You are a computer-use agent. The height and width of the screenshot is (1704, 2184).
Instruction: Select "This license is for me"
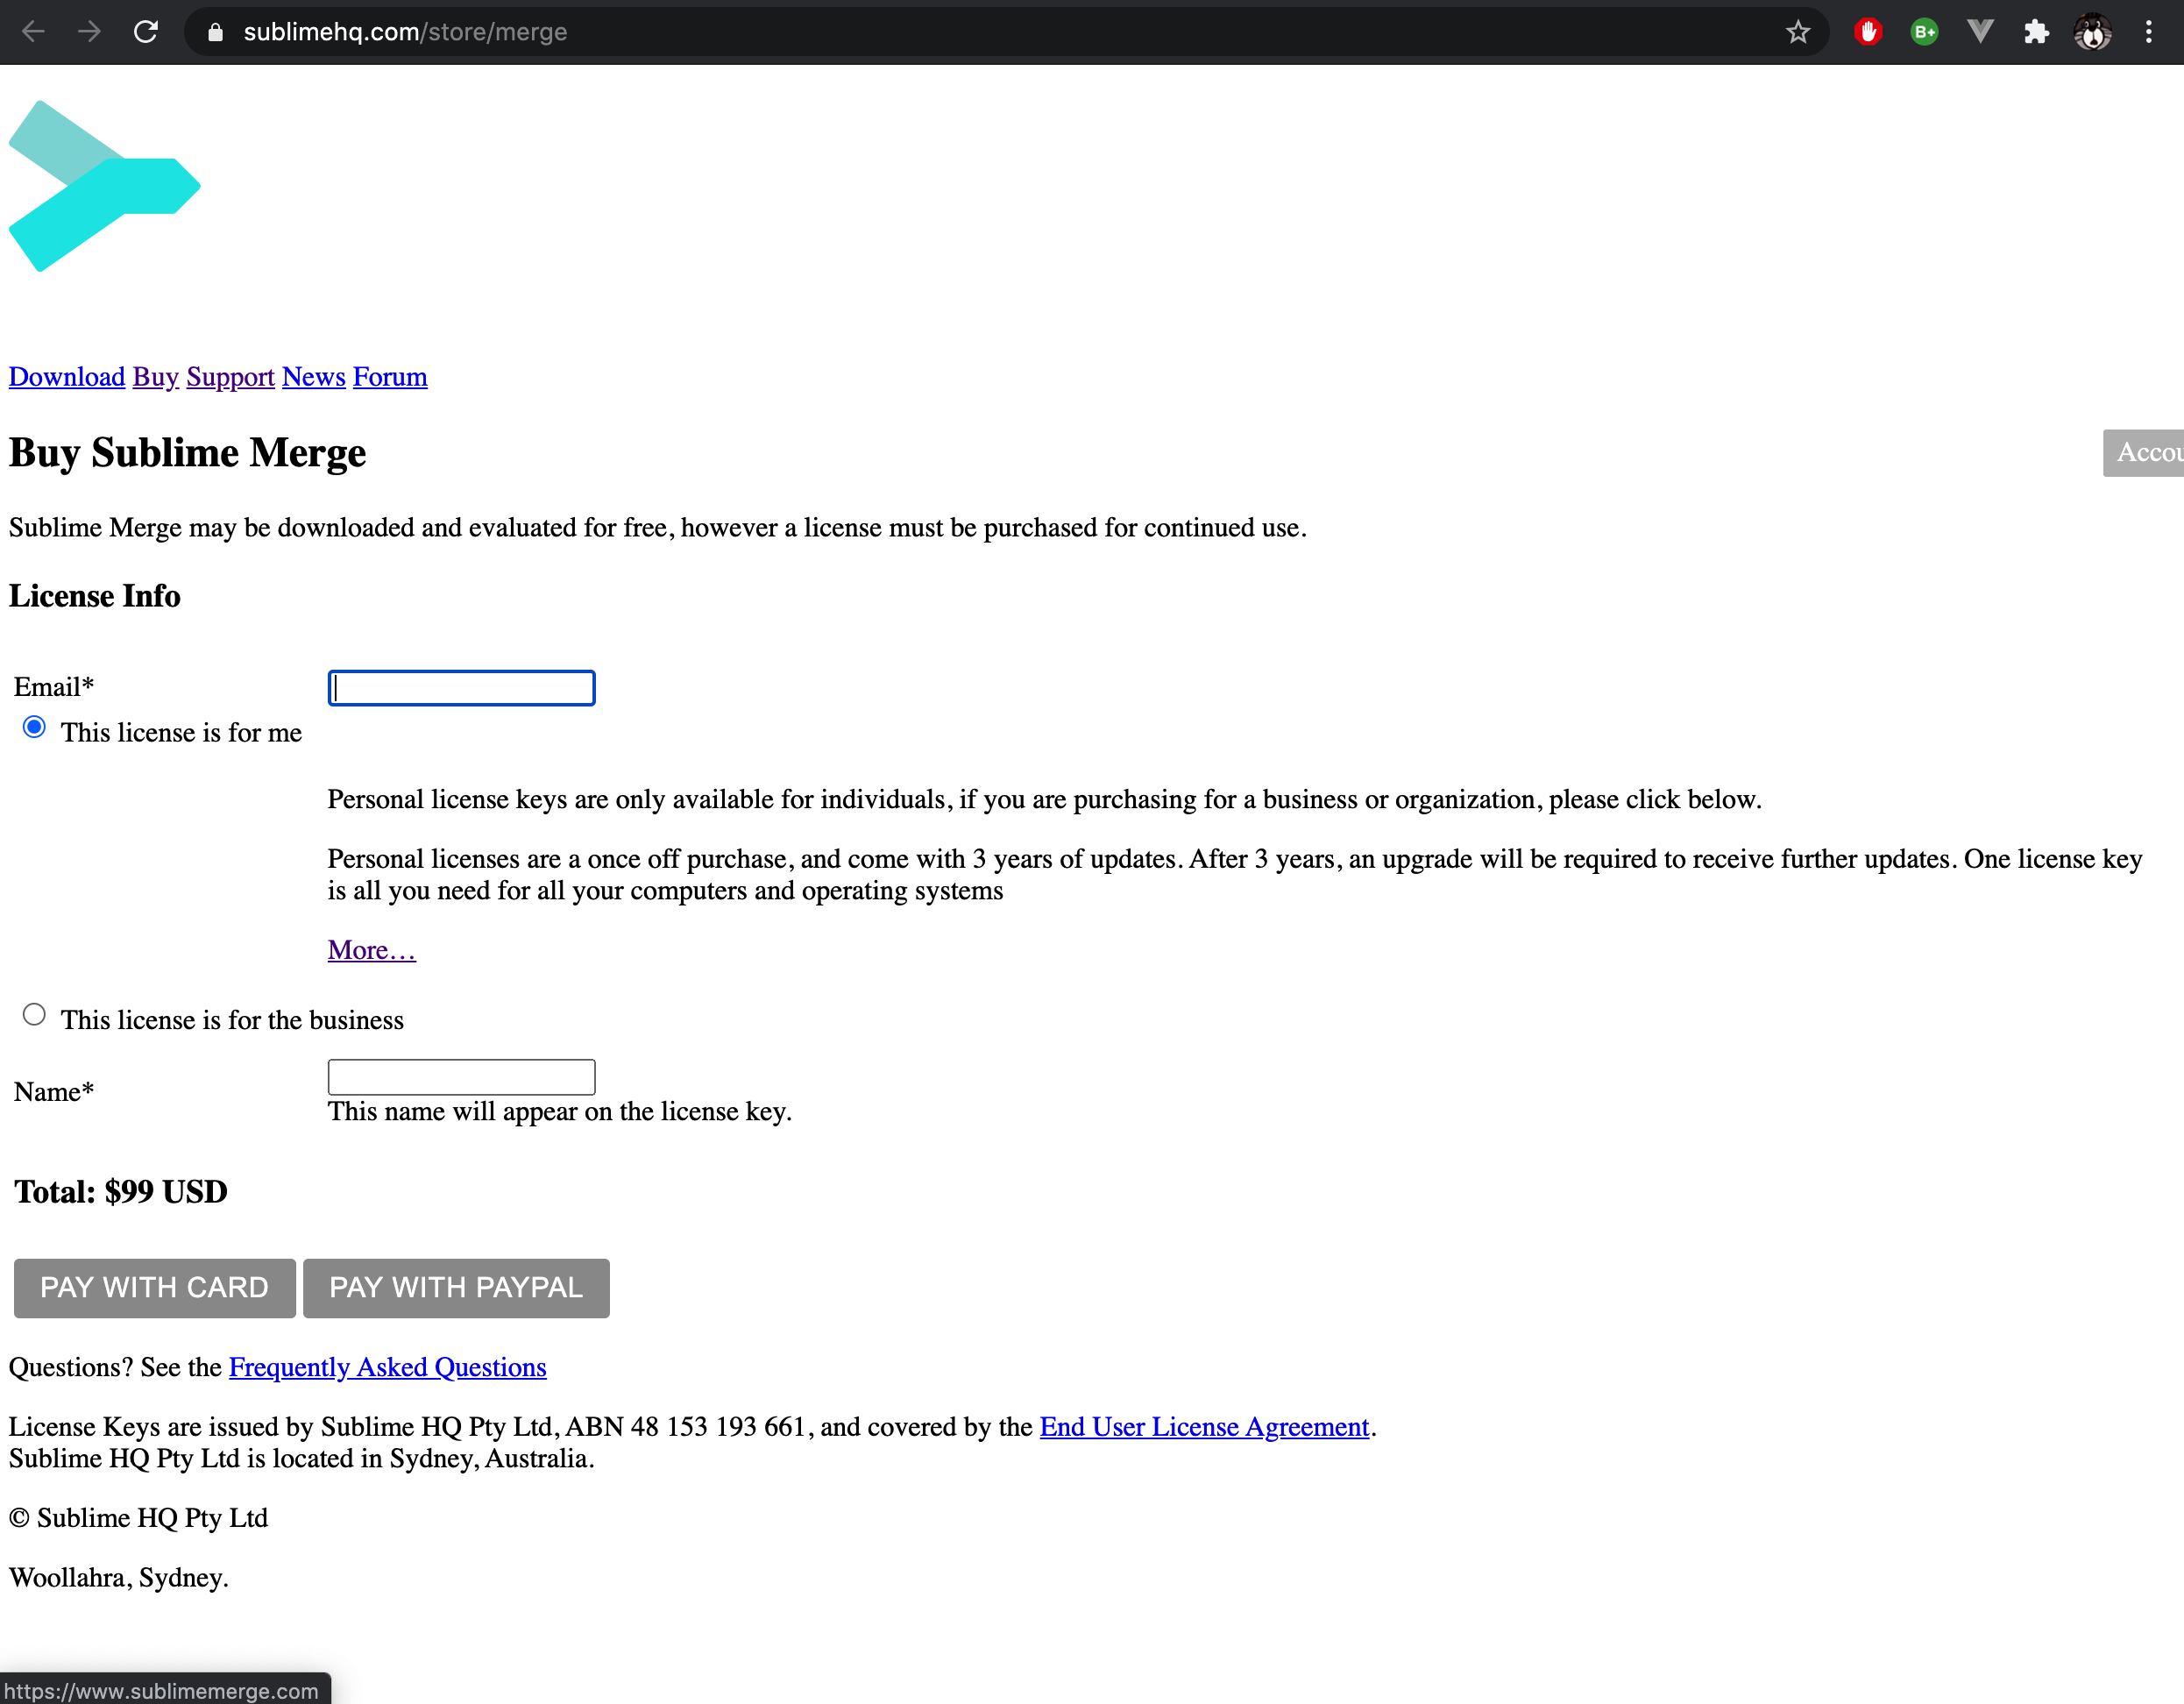coord(34,727)
